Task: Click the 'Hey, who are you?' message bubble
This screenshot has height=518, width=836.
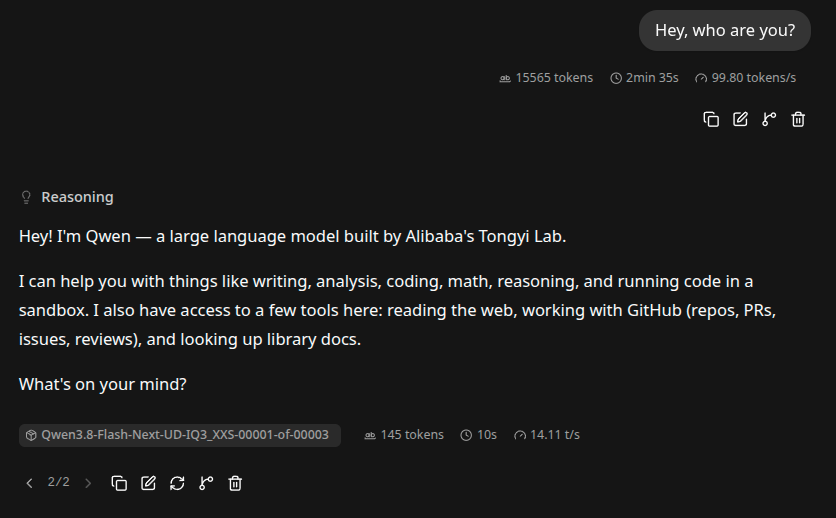Action: (725, 30)
